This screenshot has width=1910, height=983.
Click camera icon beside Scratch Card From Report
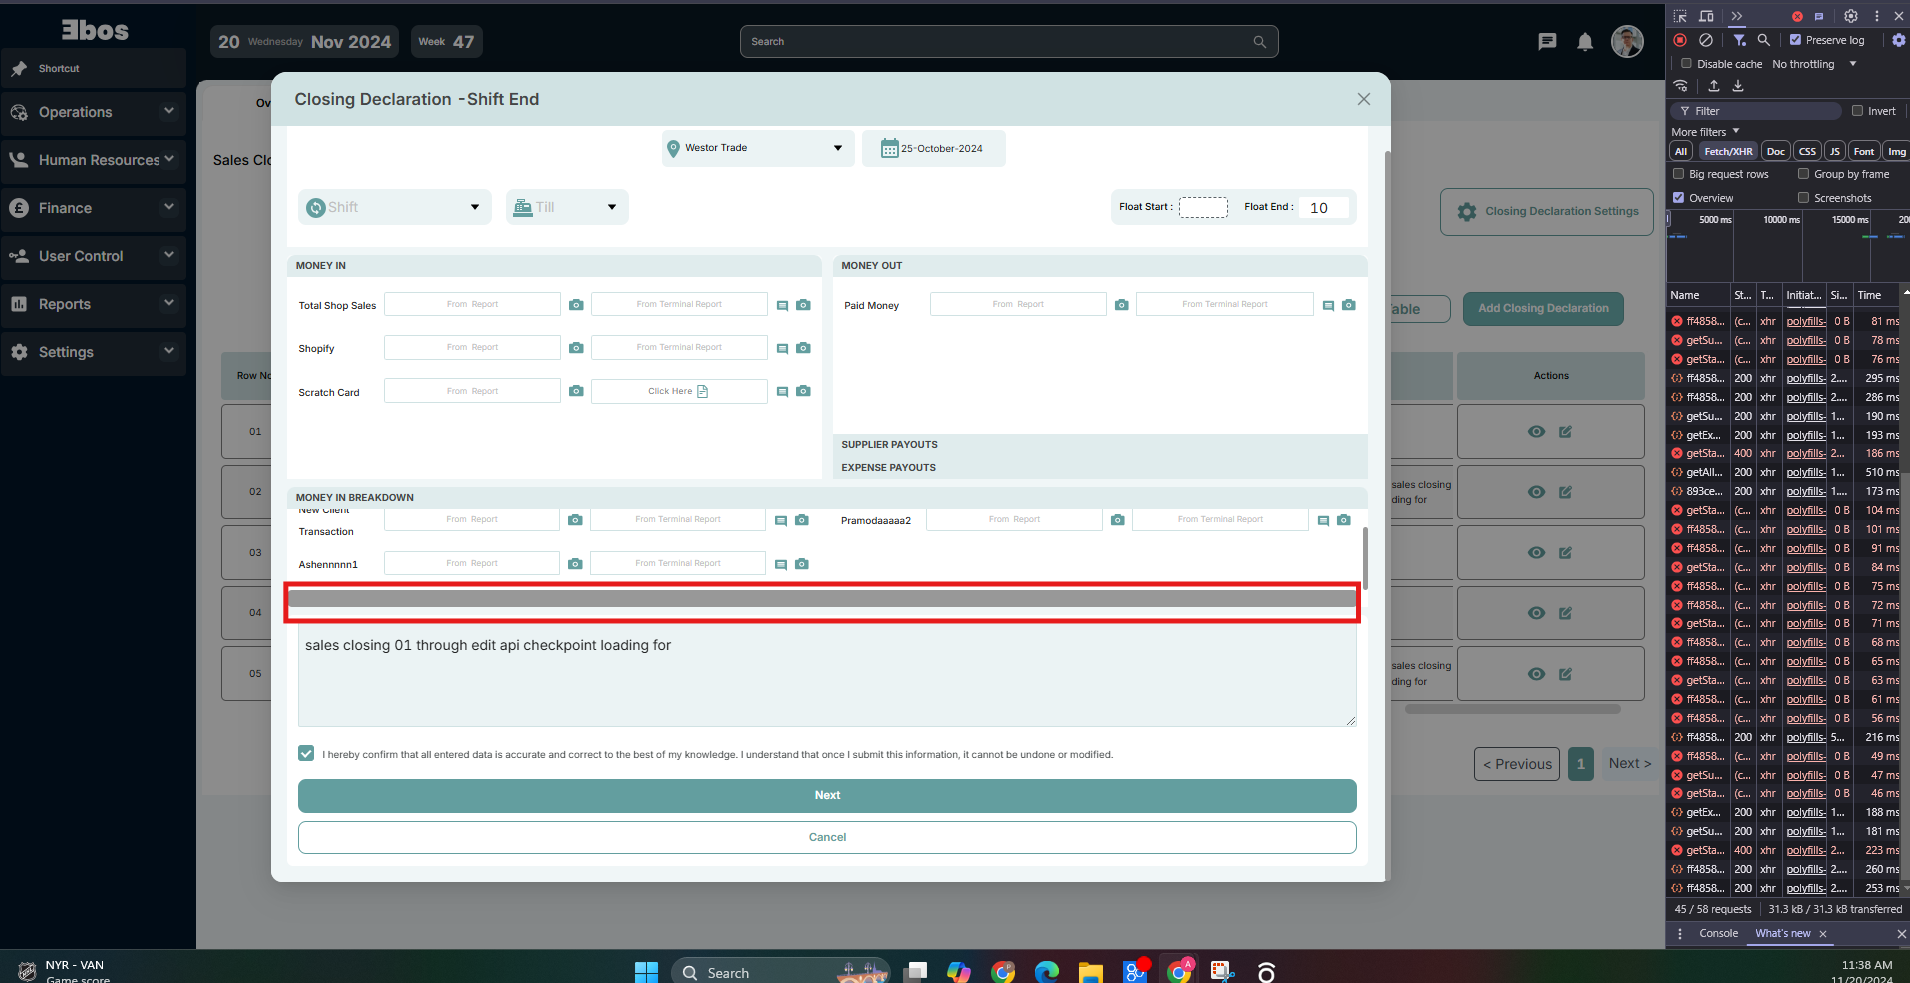[576, 391]
